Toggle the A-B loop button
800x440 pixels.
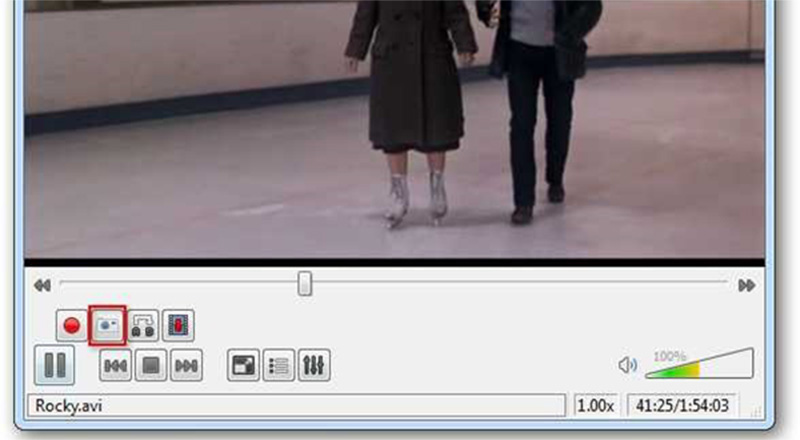coord(143,325)
